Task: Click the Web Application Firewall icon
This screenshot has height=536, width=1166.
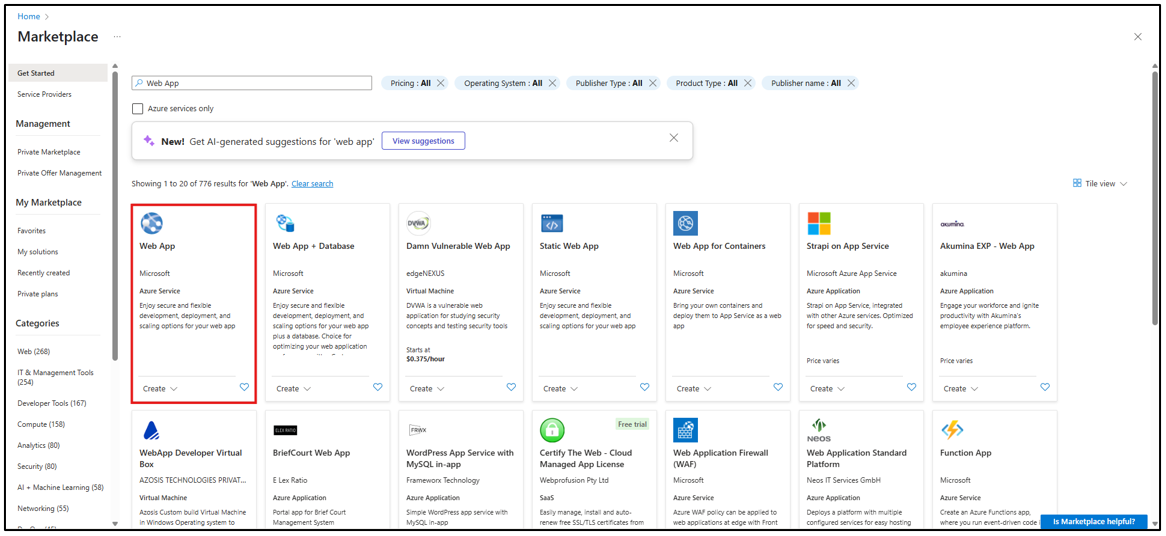Action: tap(685, 430)
